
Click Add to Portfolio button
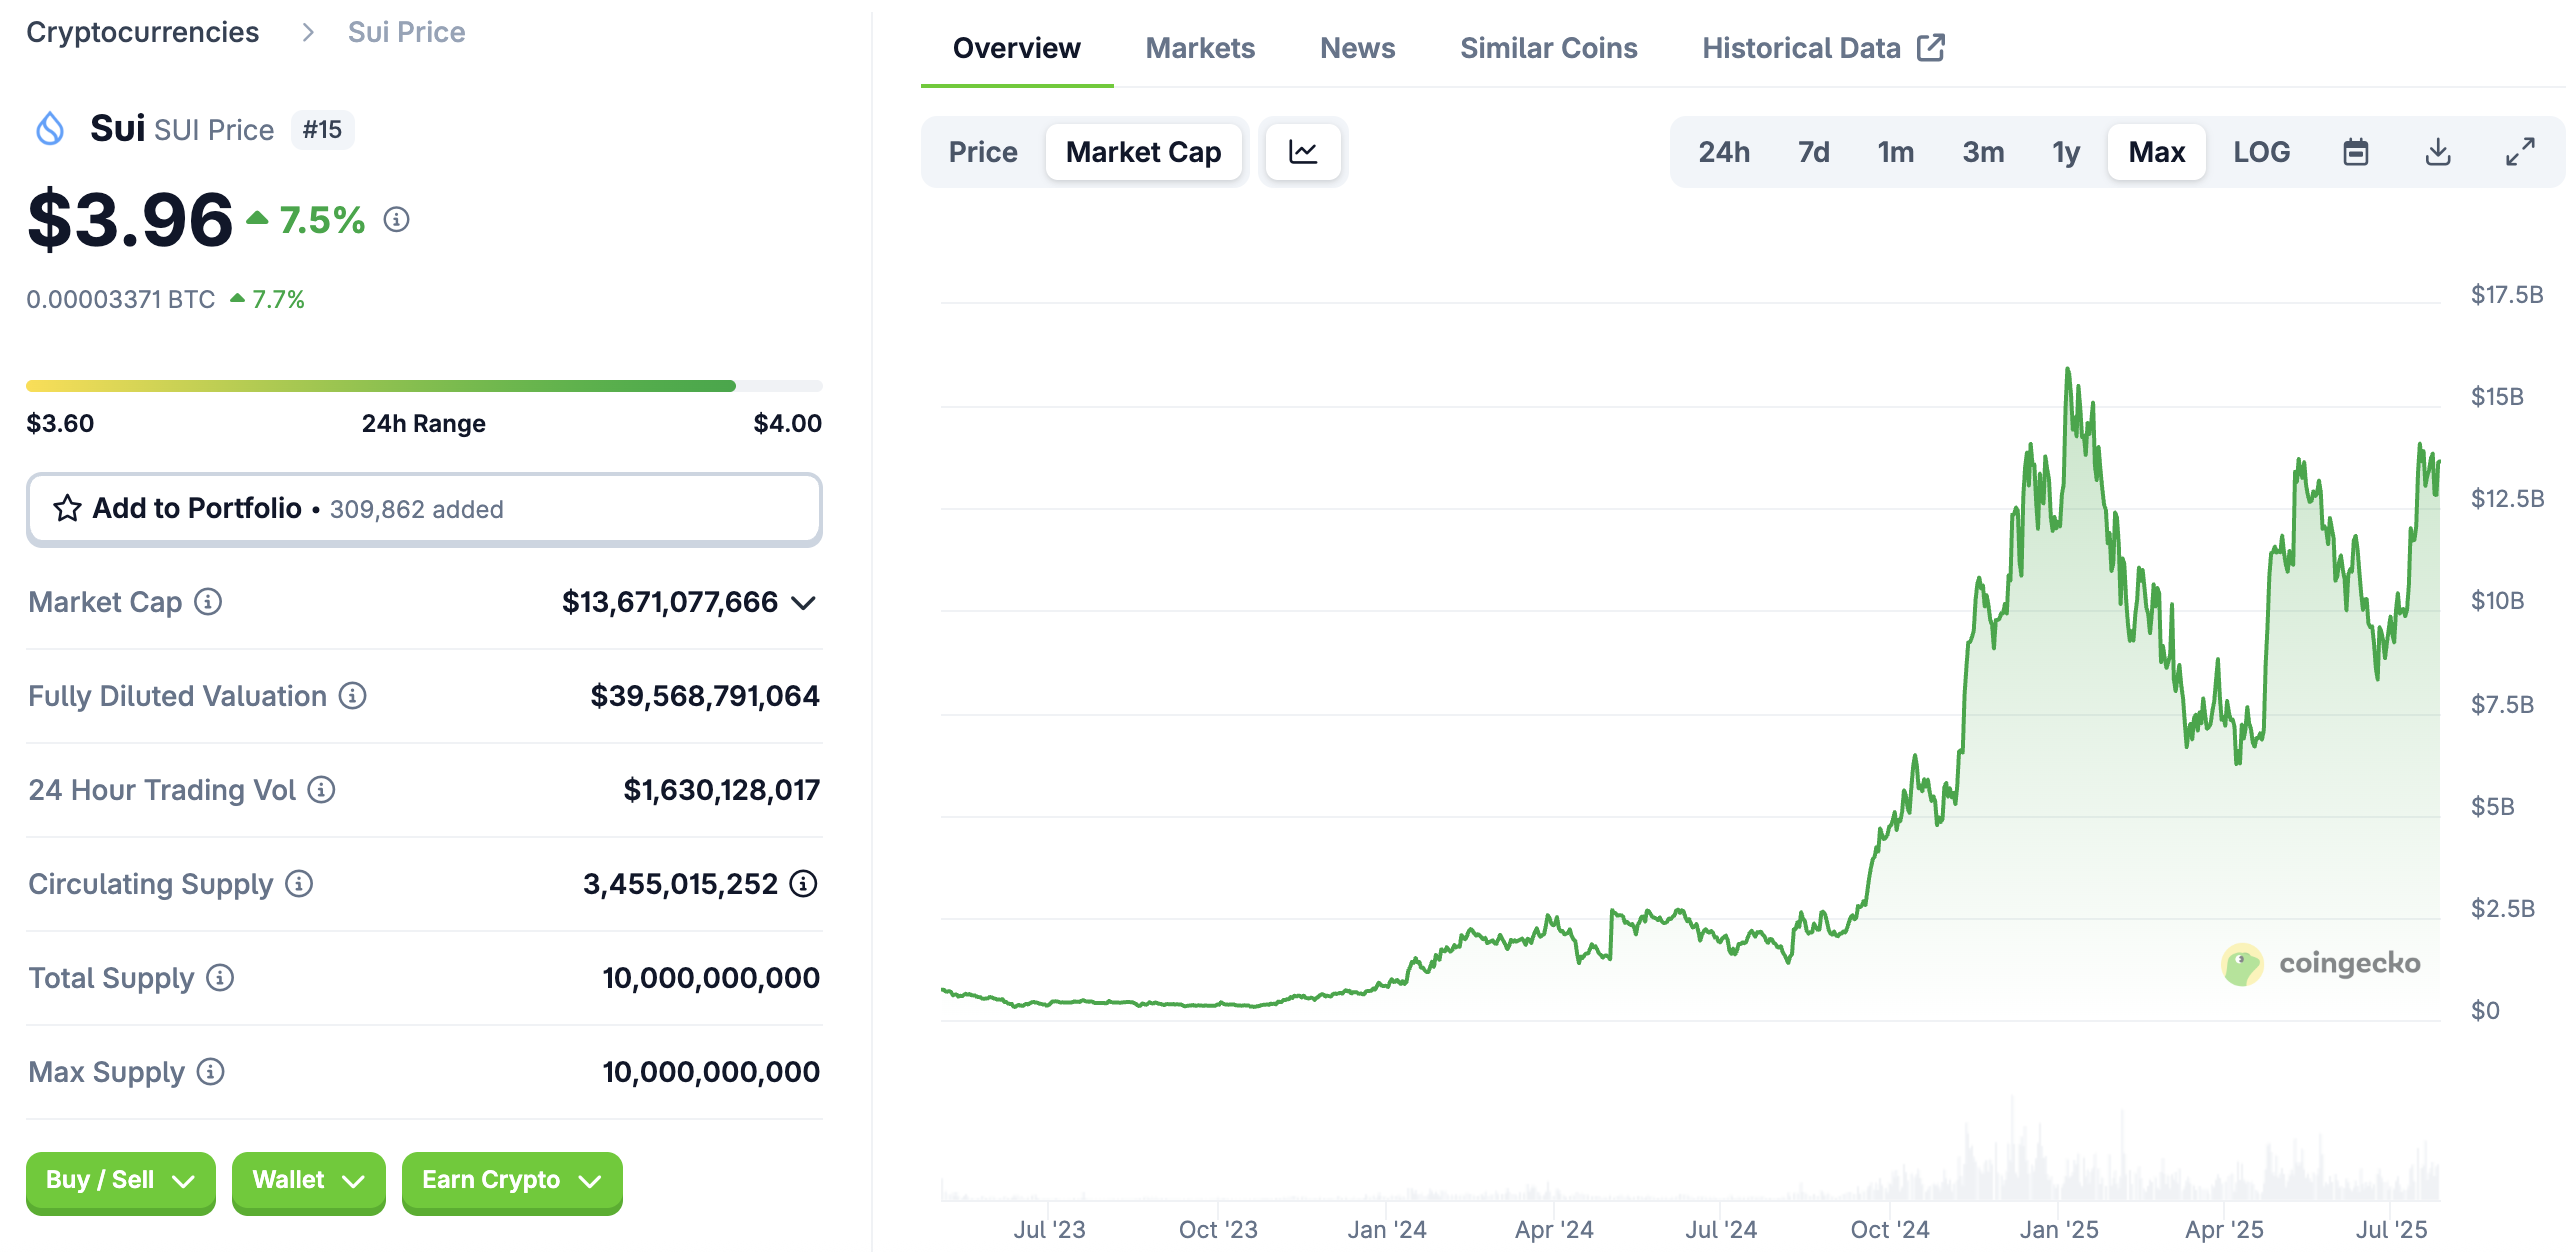click(x=424, y=509)
